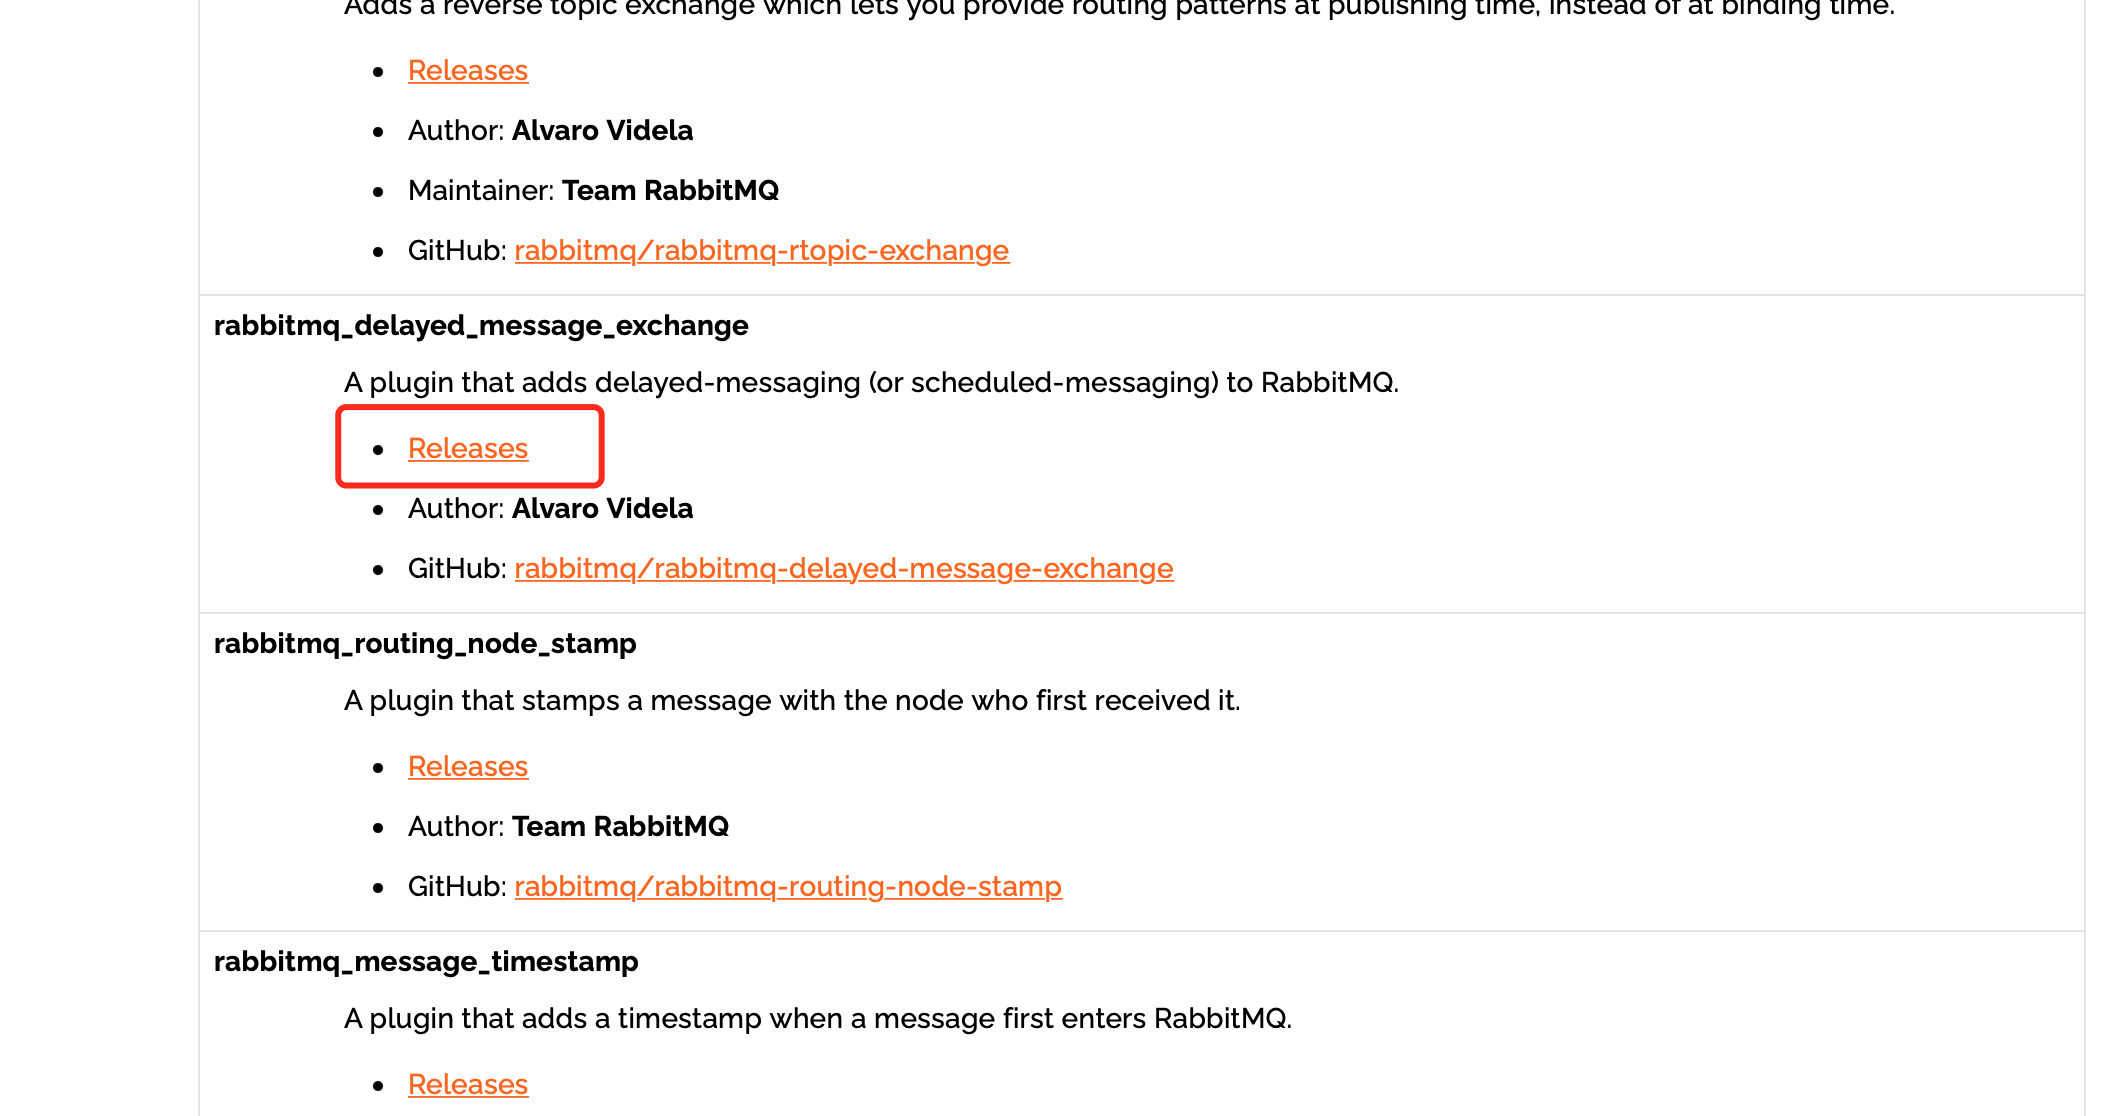
Task: Click the reverse topic exchange description line
Action: (1119, 8)
